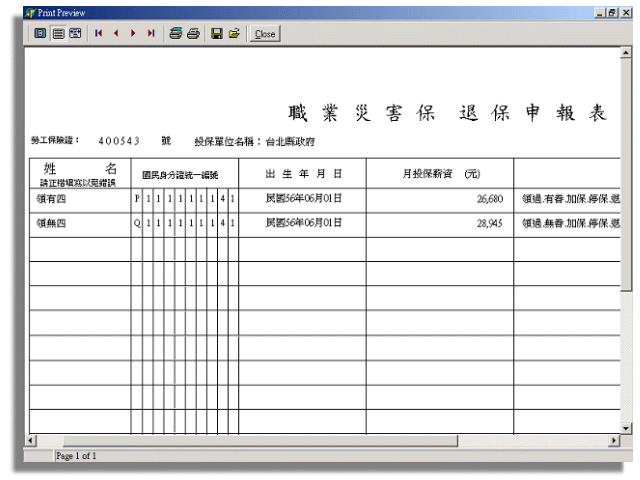This screenshot has width=640, height=480.
Task: Maximize the Print Preview window
Action: 613,12
